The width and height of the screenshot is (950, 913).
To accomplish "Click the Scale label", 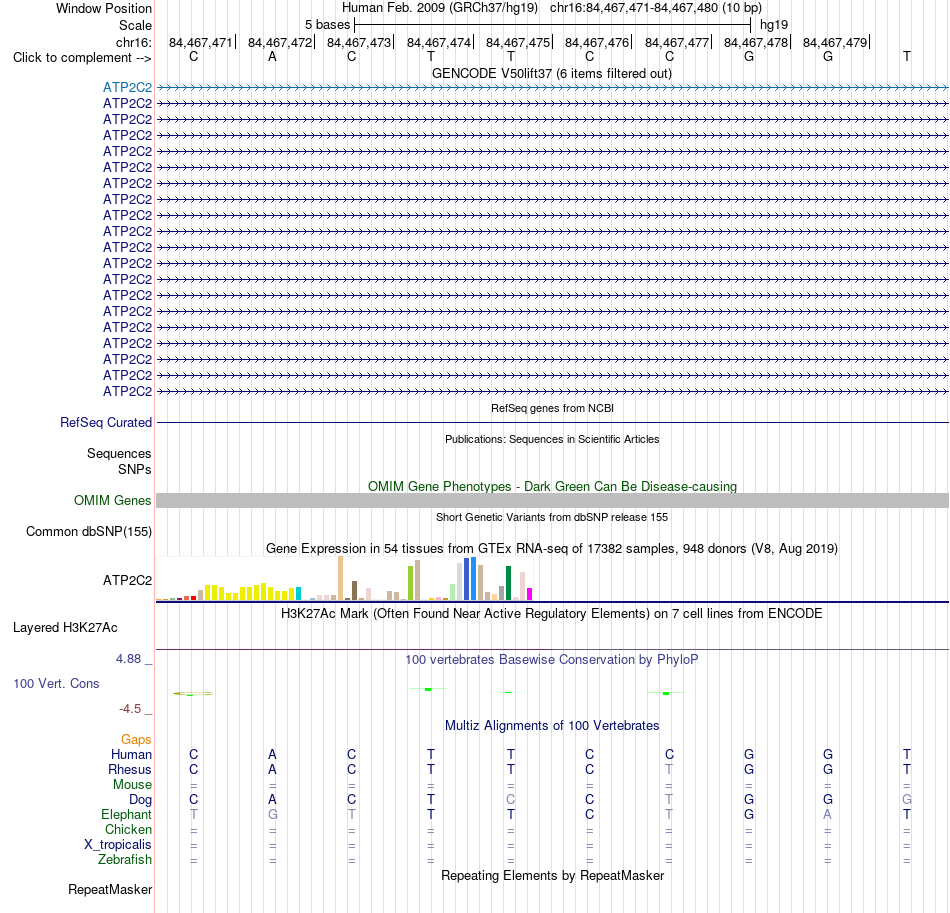I will [136, 25].
